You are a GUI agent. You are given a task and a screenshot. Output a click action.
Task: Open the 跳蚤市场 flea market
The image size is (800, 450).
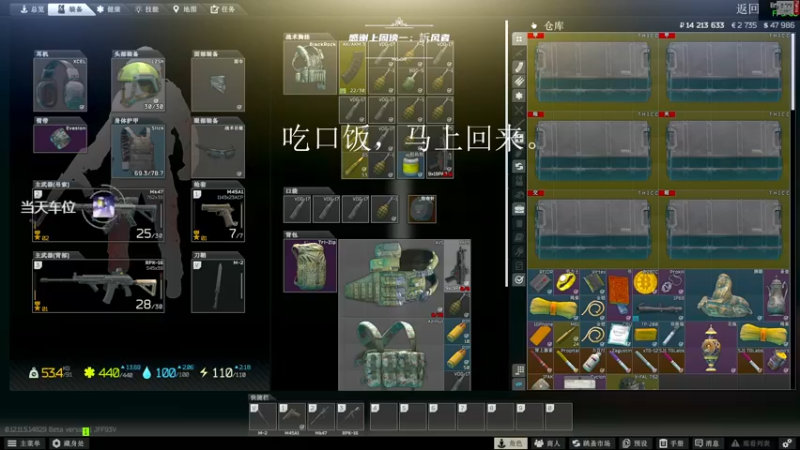[x=591, y=443]
